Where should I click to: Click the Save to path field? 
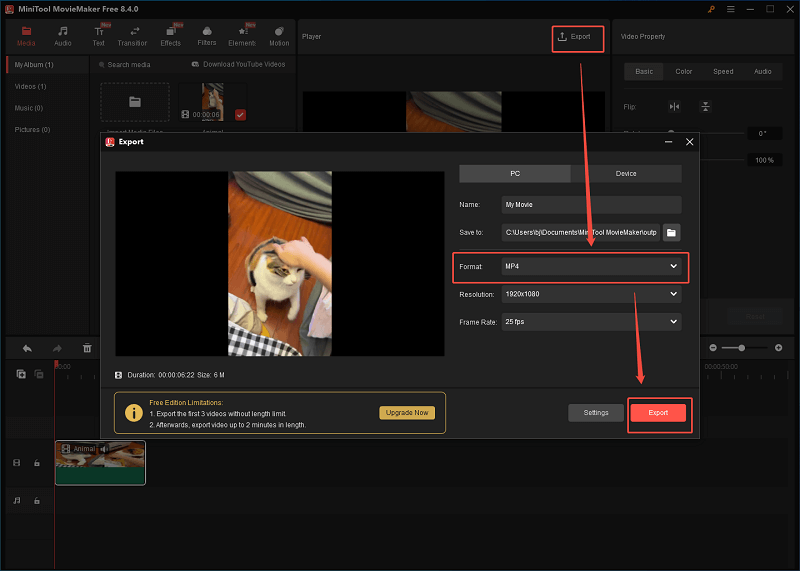tap(581, 233)
